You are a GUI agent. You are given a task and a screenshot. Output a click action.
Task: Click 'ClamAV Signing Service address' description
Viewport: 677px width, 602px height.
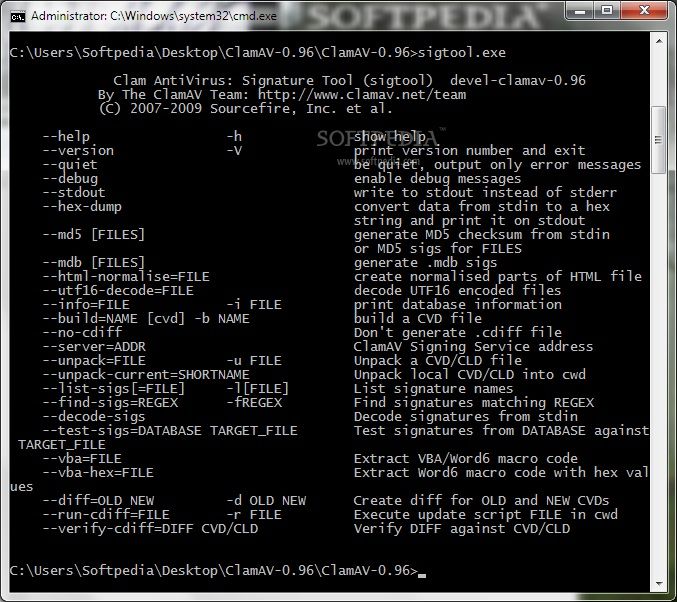(x=474, y=346)
